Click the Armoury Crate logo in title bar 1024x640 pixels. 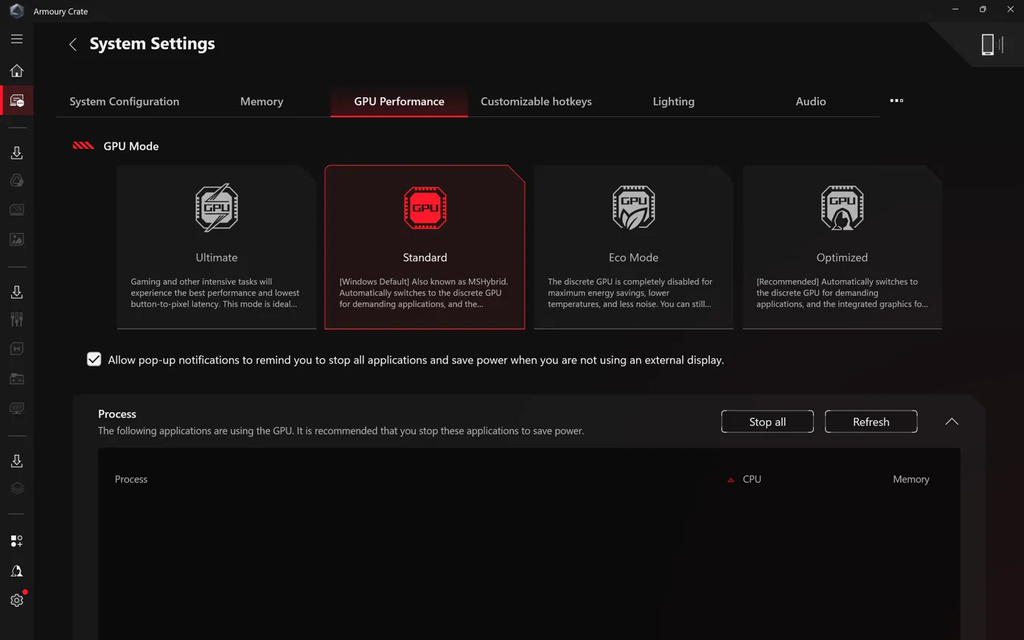pyautogui.click(x=17, y=10)
